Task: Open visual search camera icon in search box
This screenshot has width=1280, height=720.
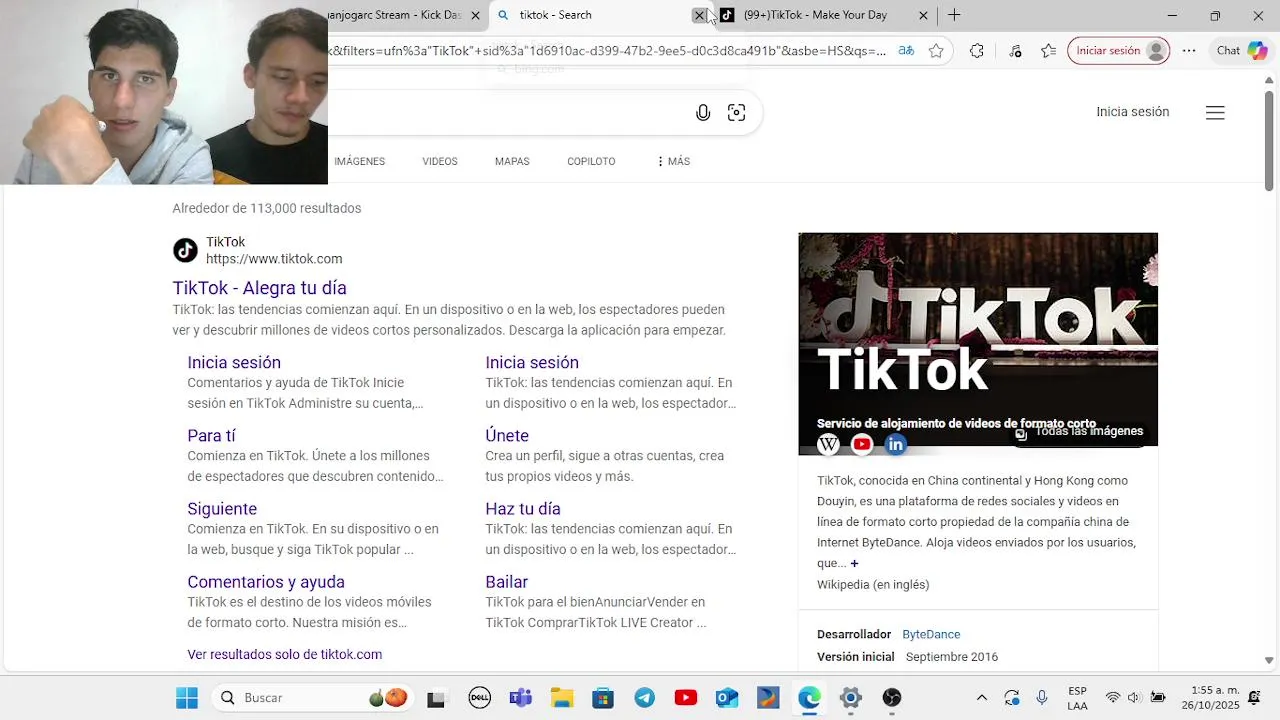Action: pyautogui.click(x=736, y=113)
